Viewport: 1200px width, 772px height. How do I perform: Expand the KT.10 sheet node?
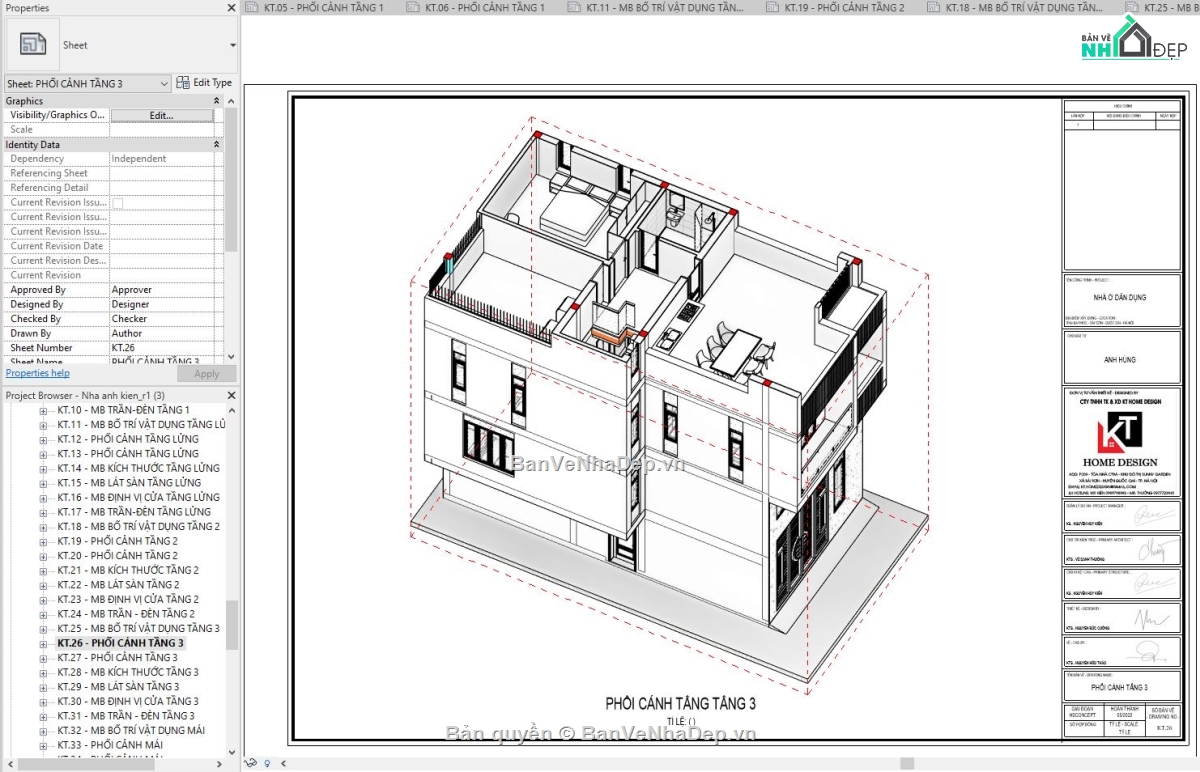coord(43,410)
